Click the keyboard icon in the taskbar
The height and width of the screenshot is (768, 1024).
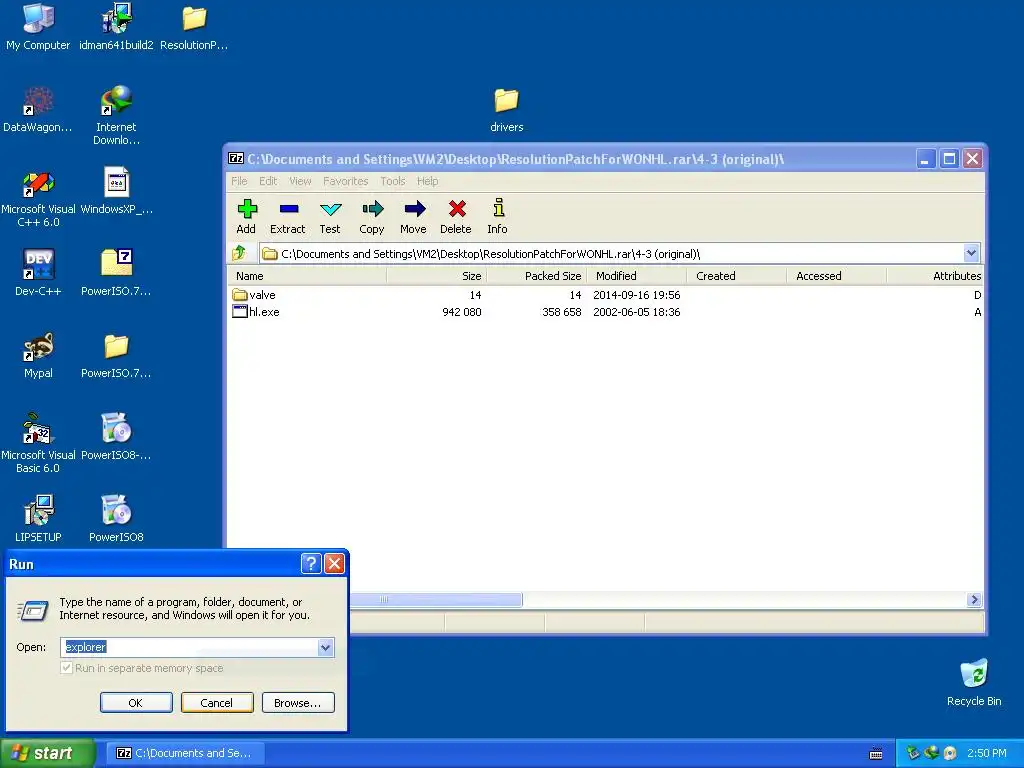(x=876, y=754)
